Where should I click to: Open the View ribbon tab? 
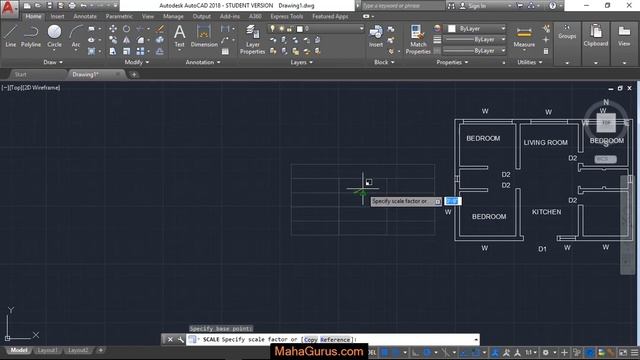148,16
